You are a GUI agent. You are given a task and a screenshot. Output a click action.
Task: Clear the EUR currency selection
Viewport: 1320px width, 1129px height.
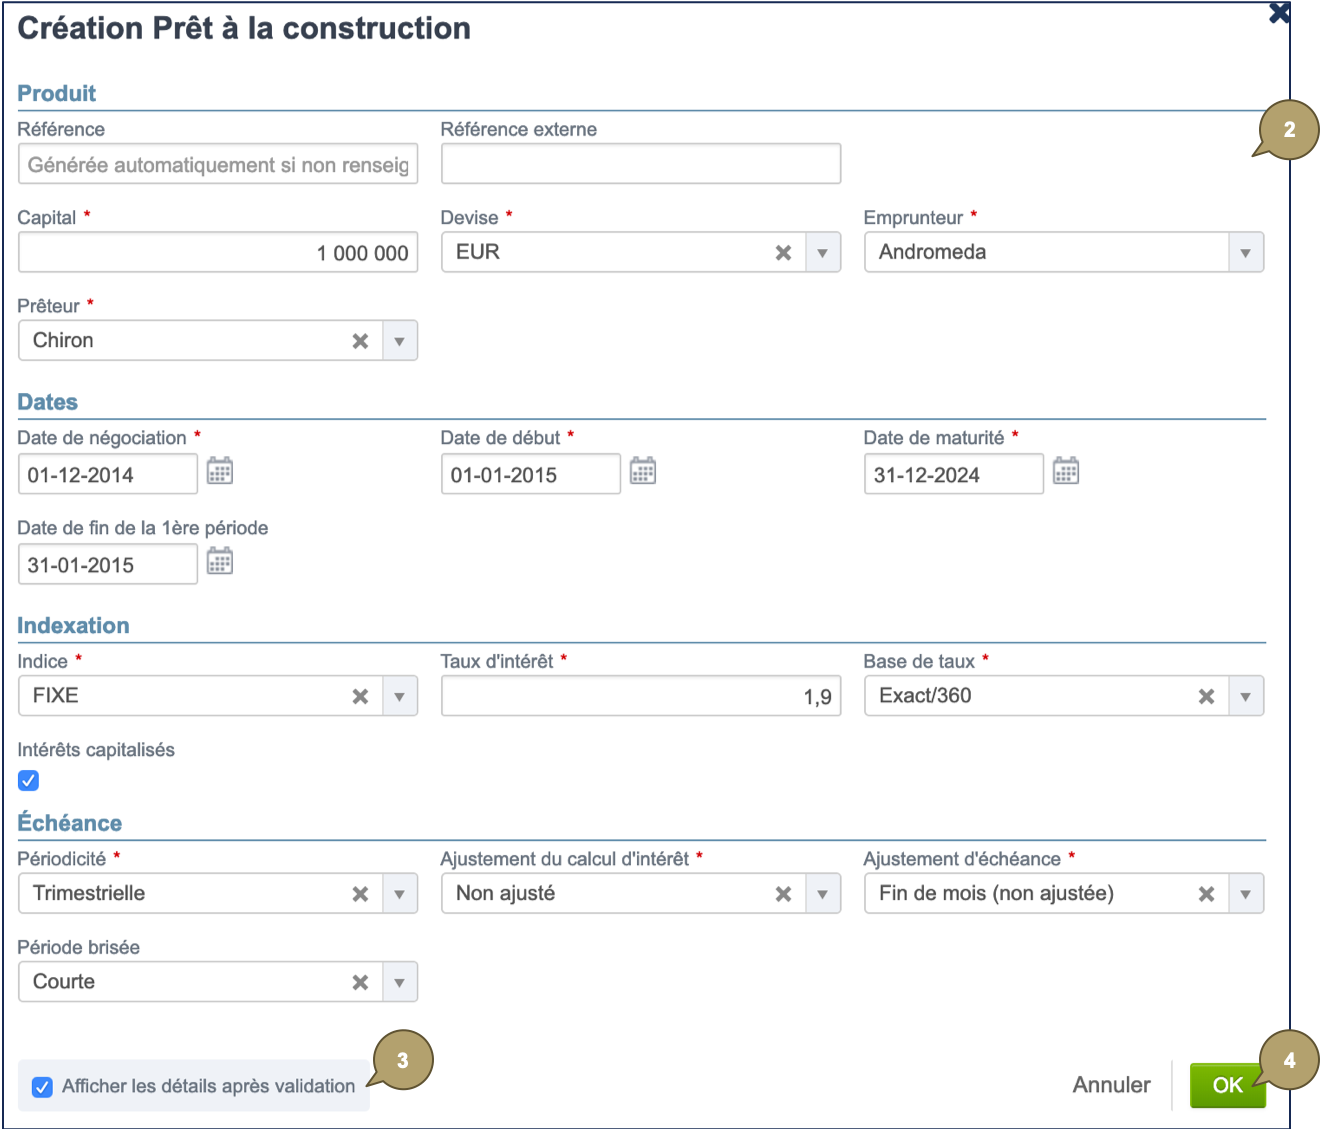pos(783,252)
